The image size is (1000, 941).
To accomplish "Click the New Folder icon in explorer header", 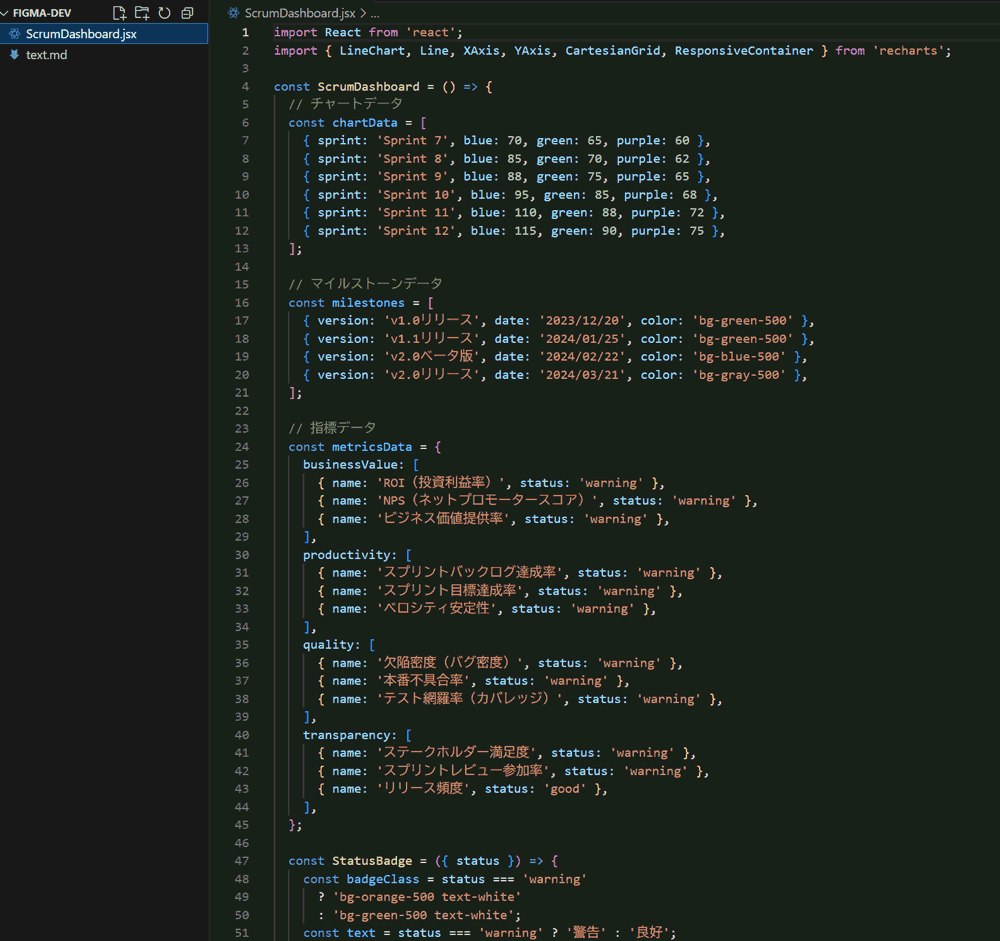I will (142, 13).
